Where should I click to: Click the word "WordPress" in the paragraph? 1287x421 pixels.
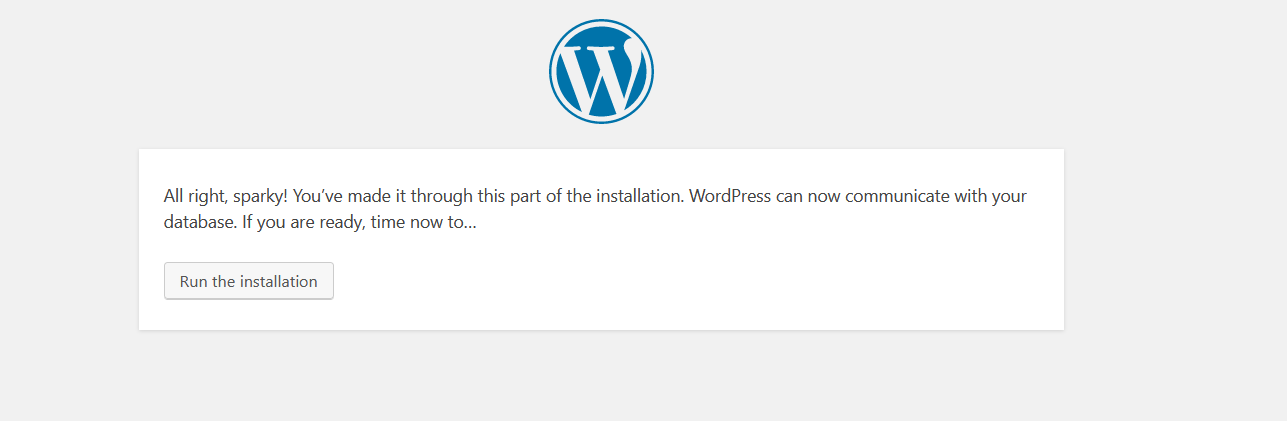click(x=730, y=196)
